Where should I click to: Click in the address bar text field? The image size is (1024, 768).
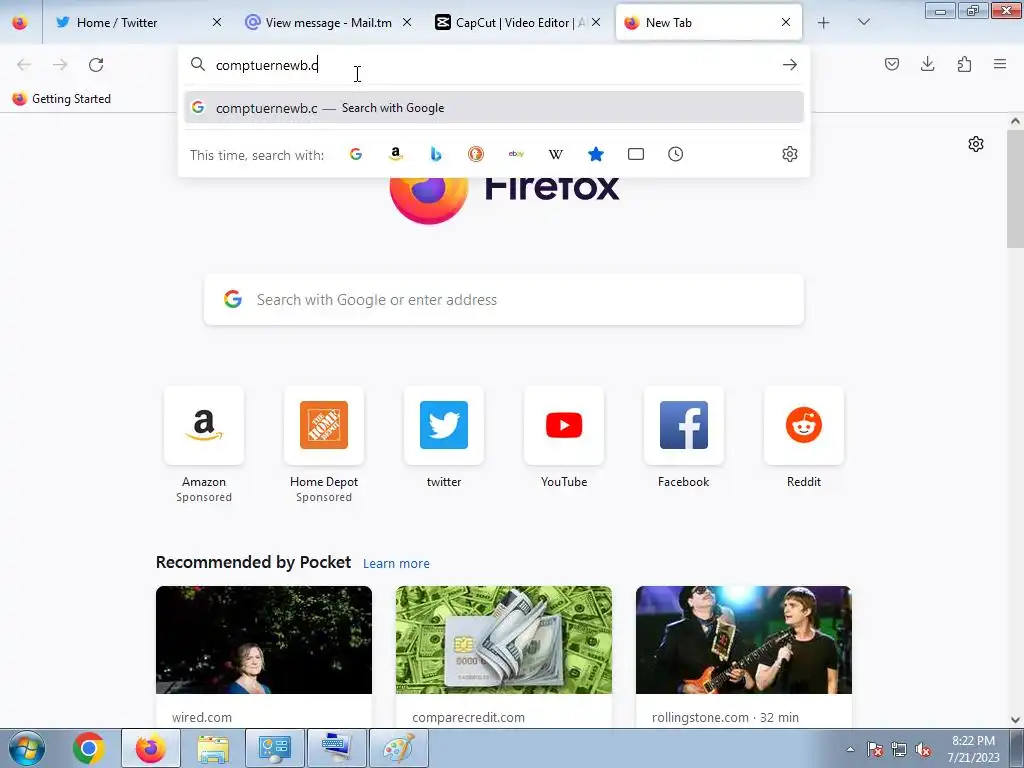[x=493, y=65]
